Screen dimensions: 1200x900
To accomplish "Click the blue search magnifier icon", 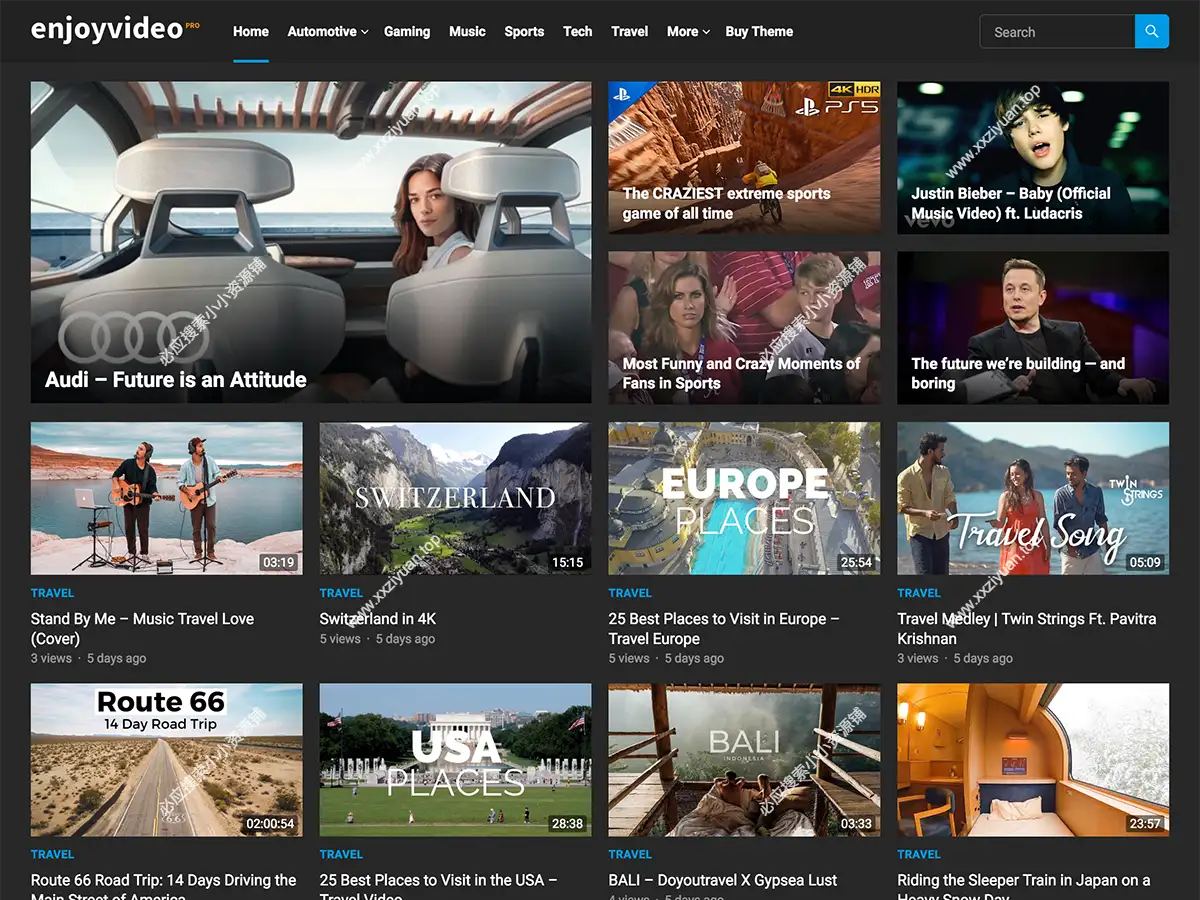I will tap(1151, 32).
